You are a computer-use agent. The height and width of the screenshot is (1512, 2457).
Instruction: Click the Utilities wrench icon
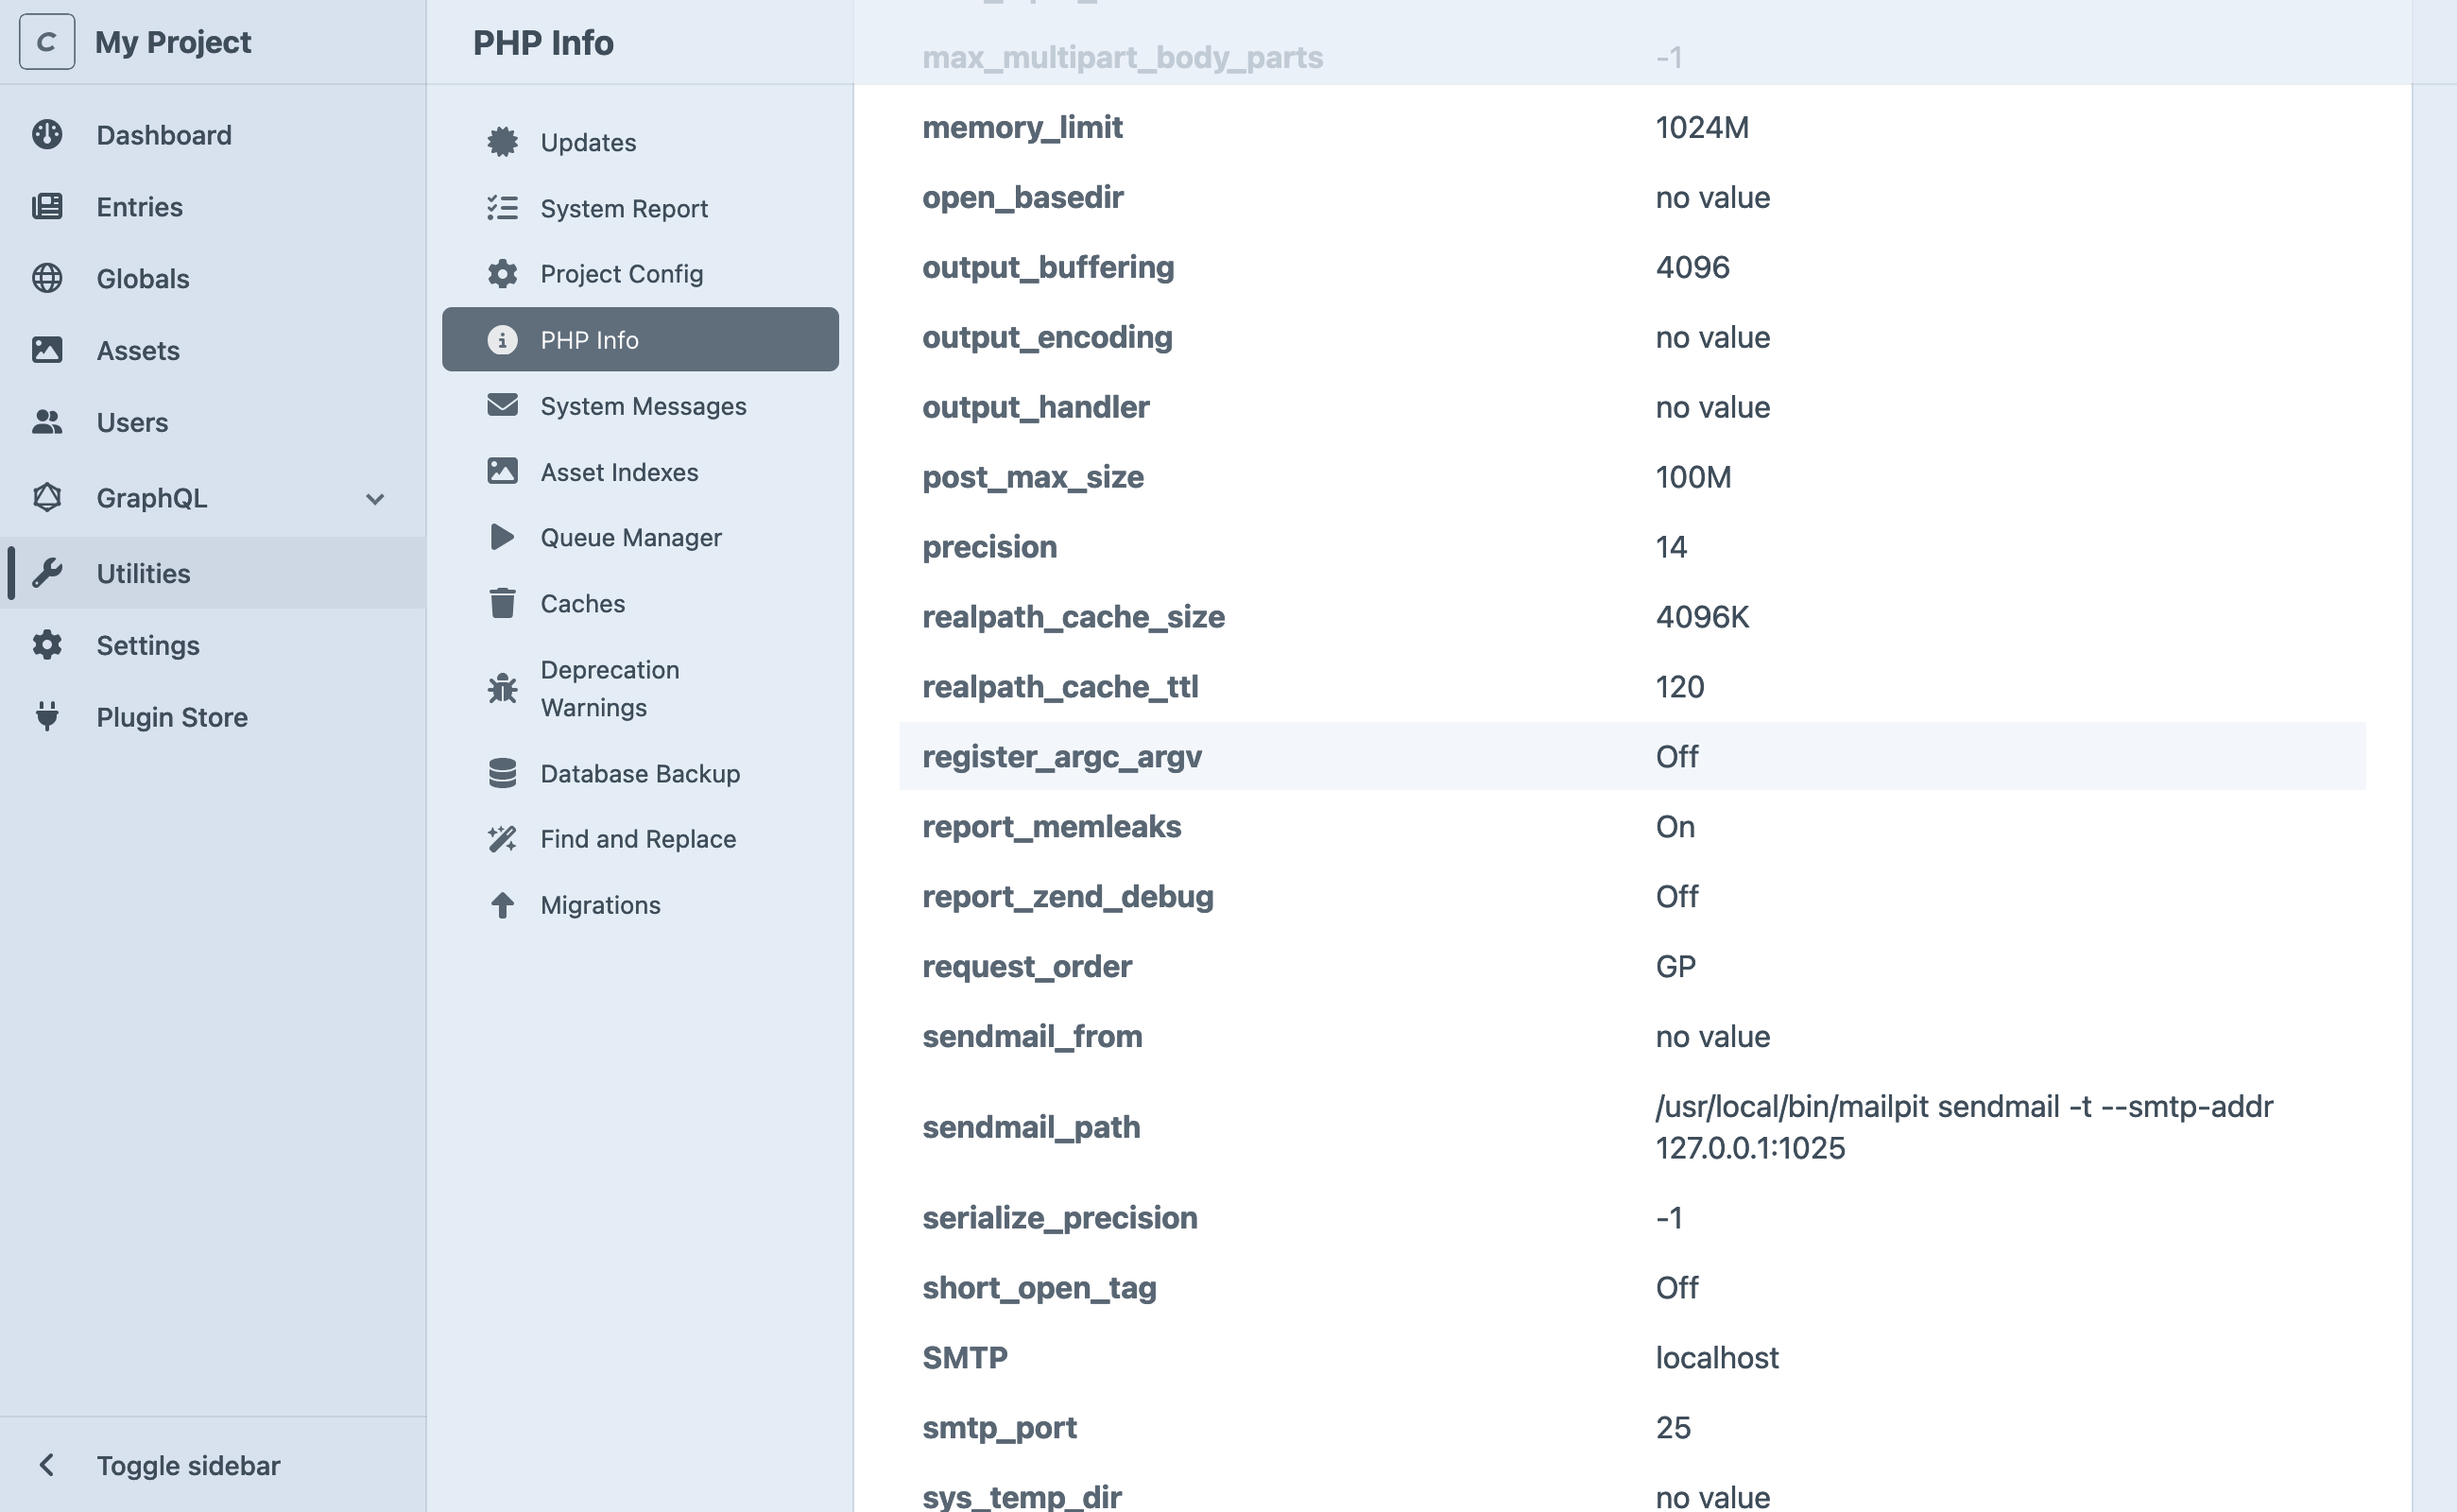click(x=47, y=573)
